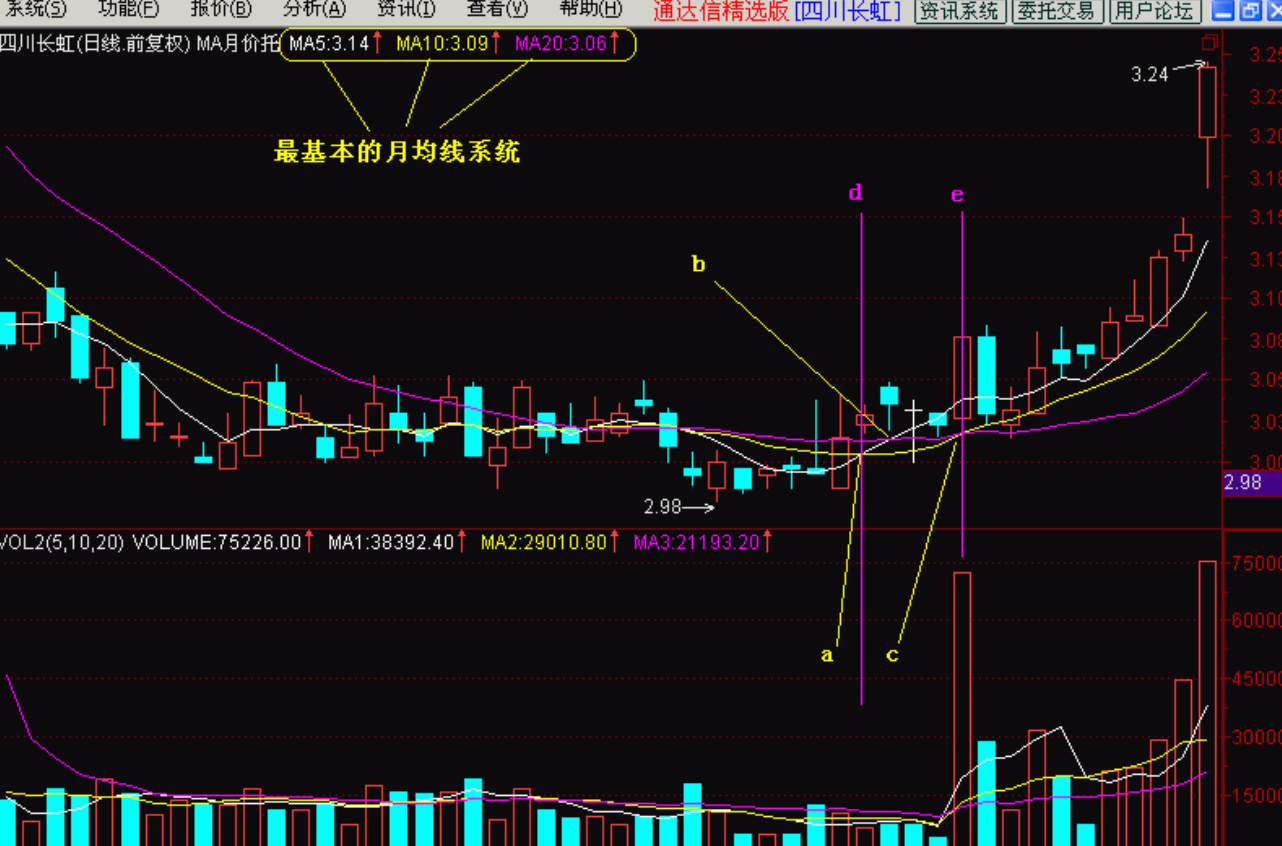Open the 资讯(I) menu
This screenshot has width=1282, height=846.
coord(405,10)
